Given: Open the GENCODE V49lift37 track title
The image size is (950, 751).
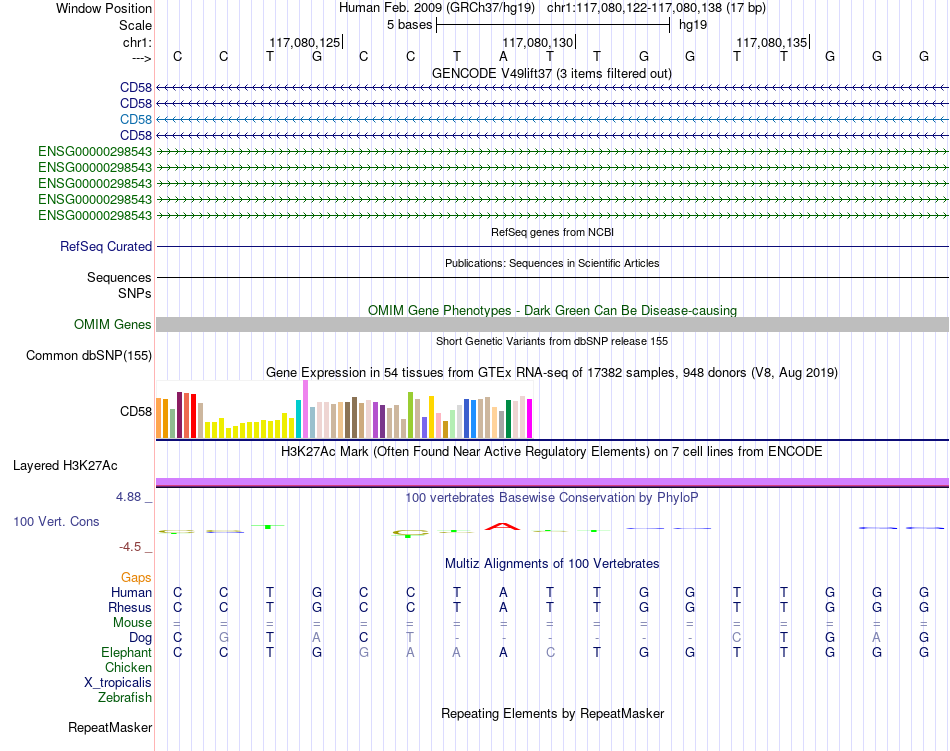Looking at the screenshot, I should click(551, 73).
